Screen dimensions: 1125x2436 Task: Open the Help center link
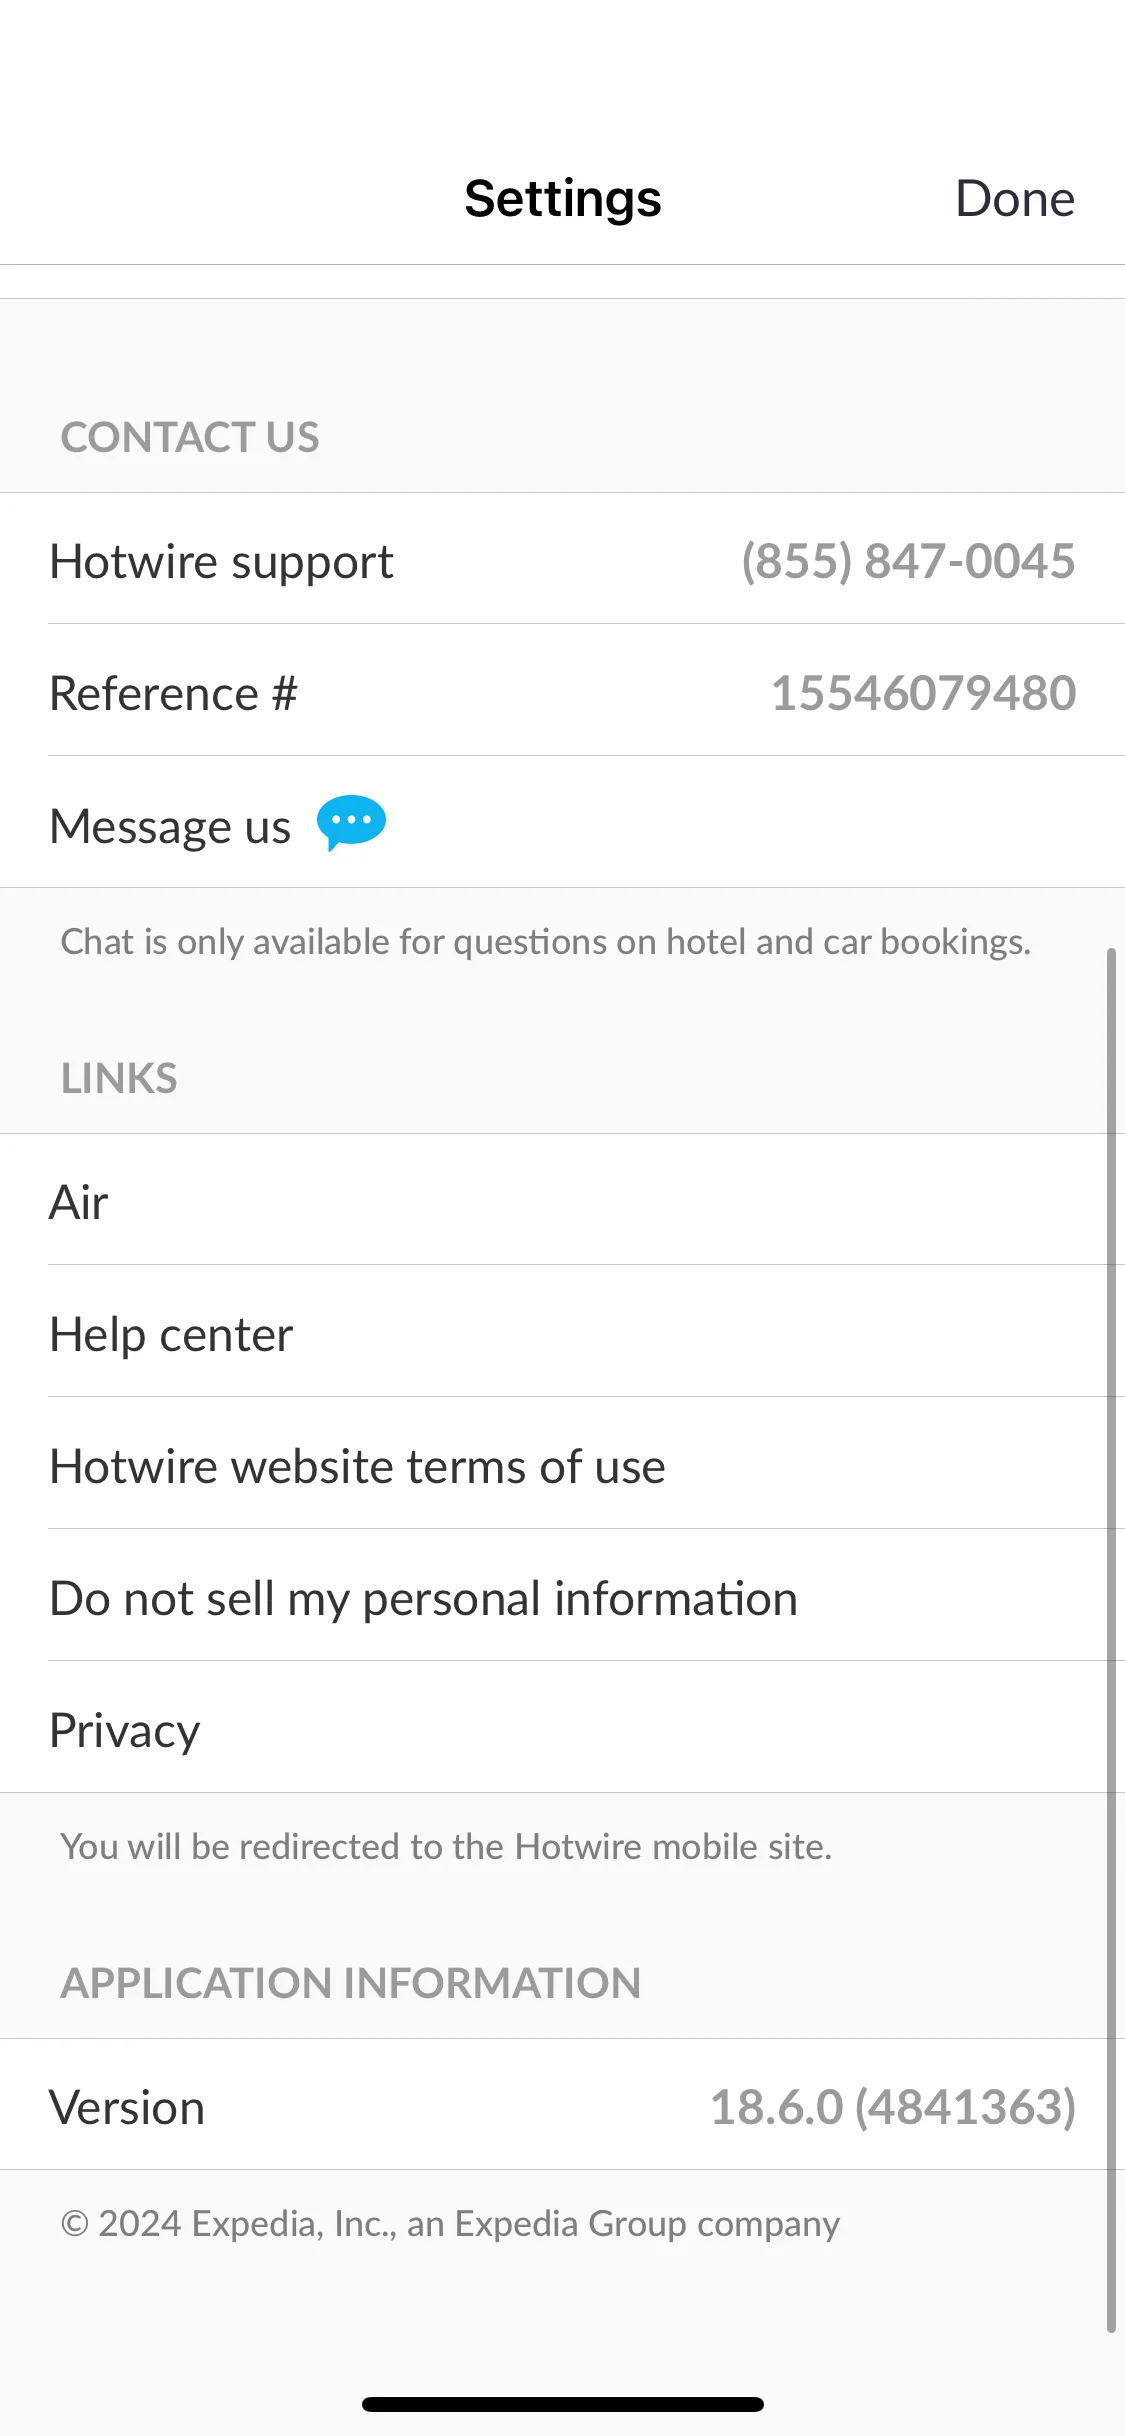[x=562, y=1332]
